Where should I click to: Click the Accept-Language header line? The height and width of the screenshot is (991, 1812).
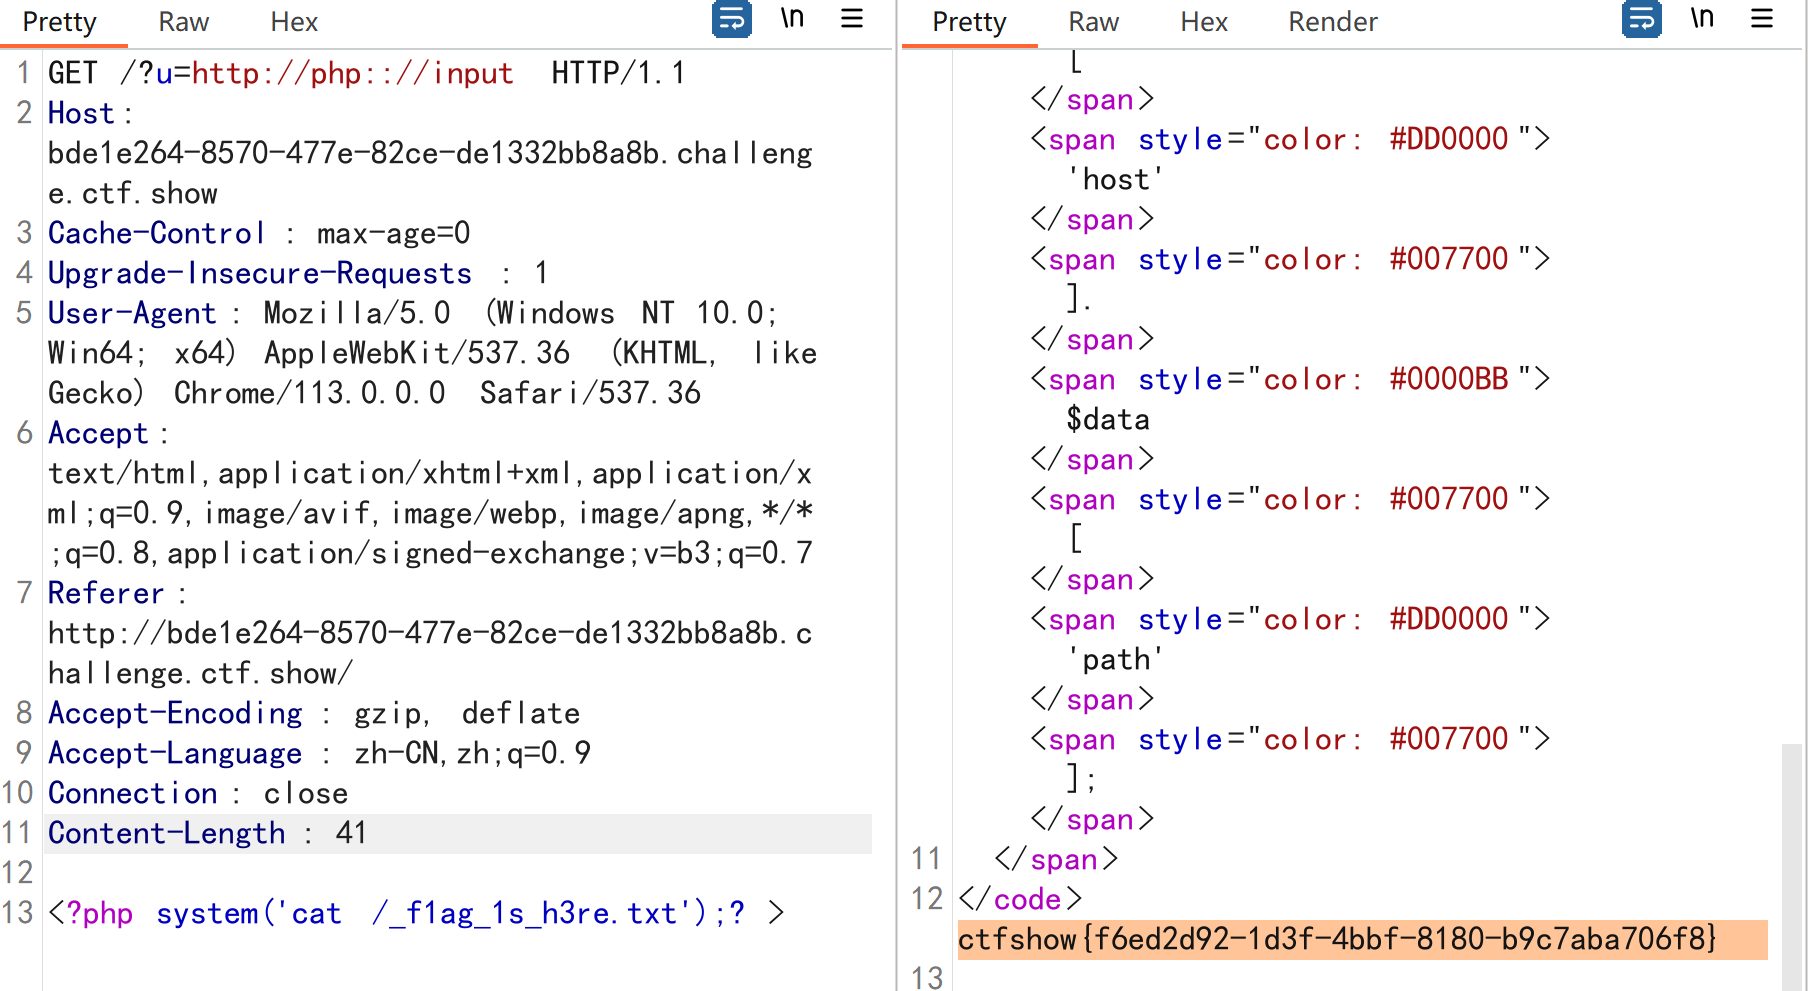(319, 754)
